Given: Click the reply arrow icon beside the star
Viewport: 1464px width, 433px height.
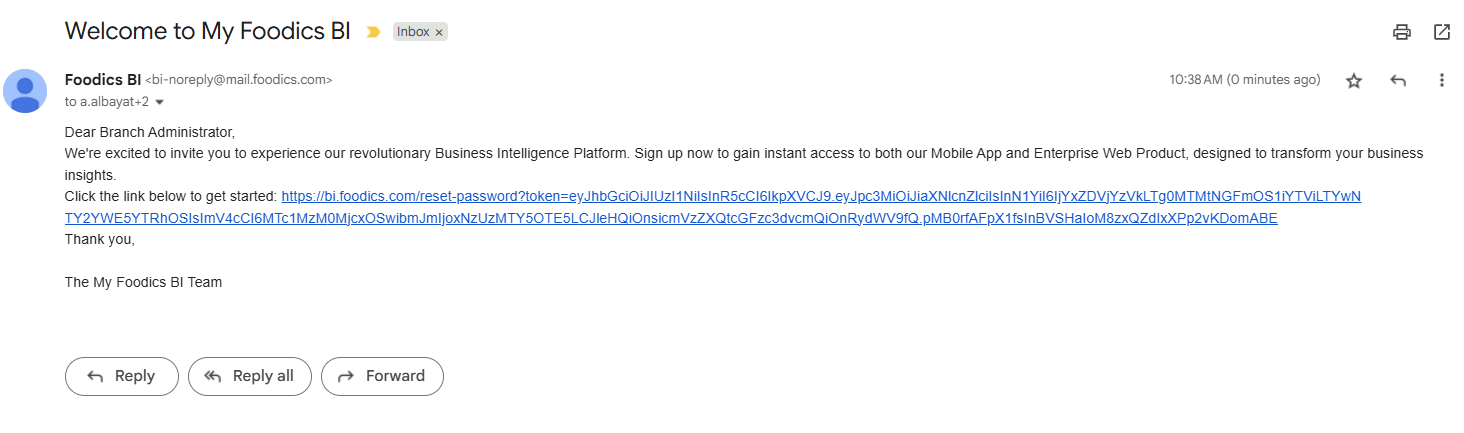Looking at the screenshot, I should point(1398,81).
